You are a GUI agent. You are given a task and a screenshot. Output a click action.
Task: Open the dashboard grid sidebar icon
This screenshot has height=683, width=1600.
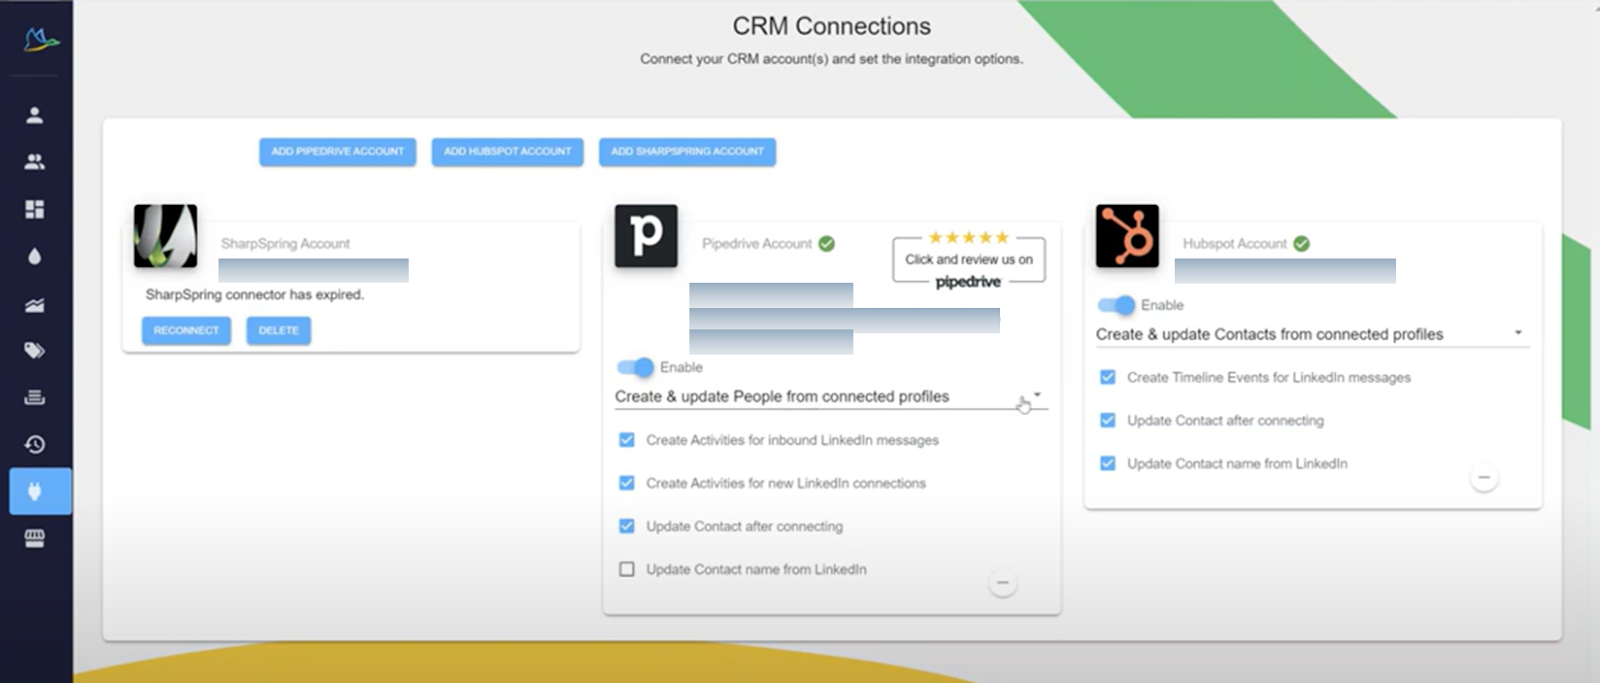point(35,209)
